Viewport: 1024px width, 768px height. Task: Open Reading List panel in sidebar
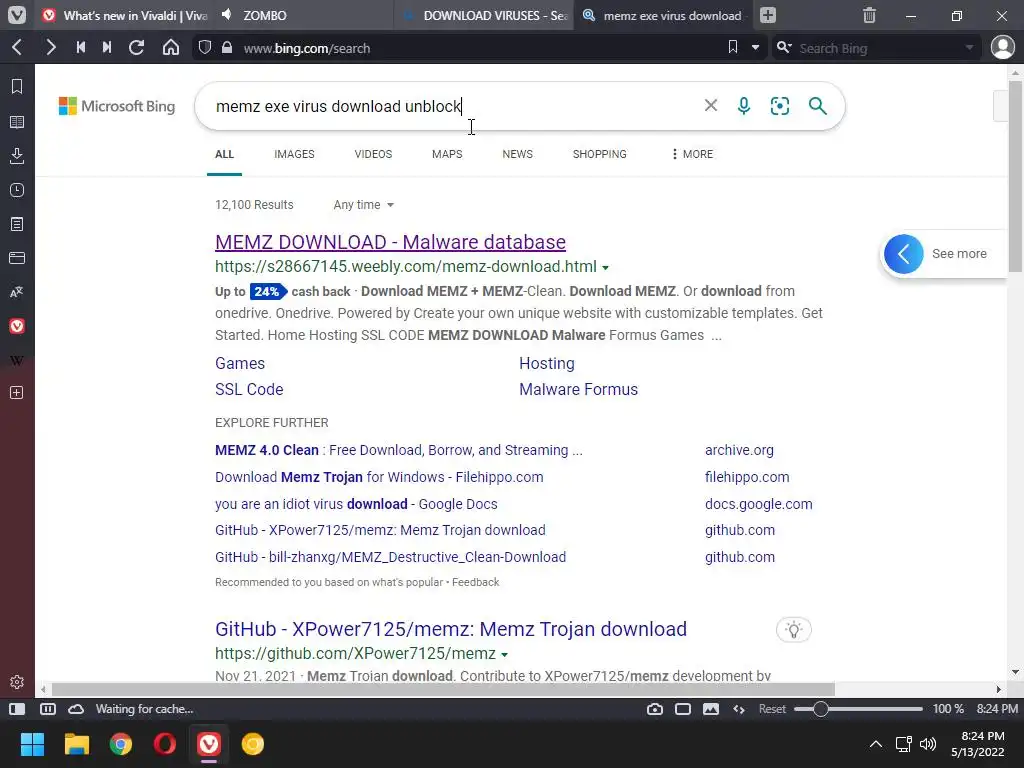[x=17, y=122]
